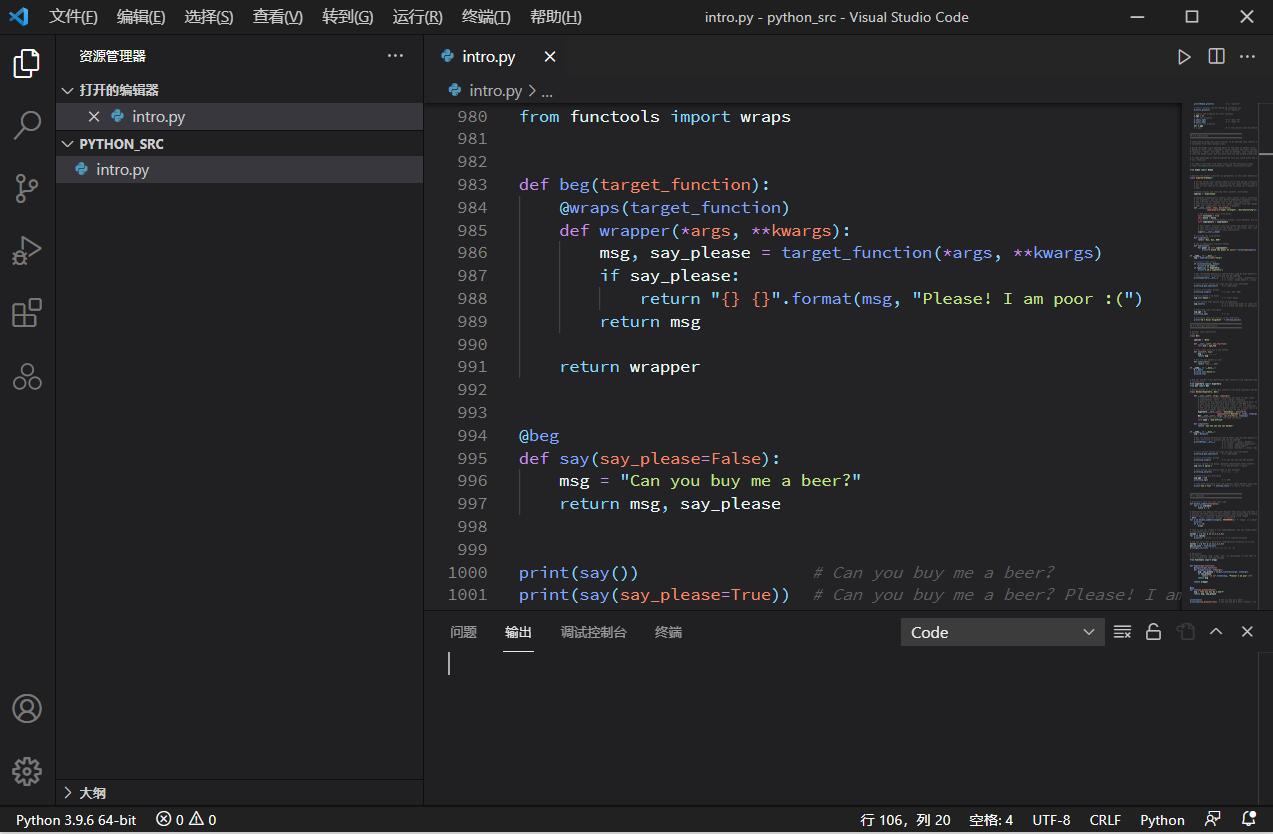1273x834 pixels.
Task: Toggle the notifications bell in status bar
Action: [1248, 819]
